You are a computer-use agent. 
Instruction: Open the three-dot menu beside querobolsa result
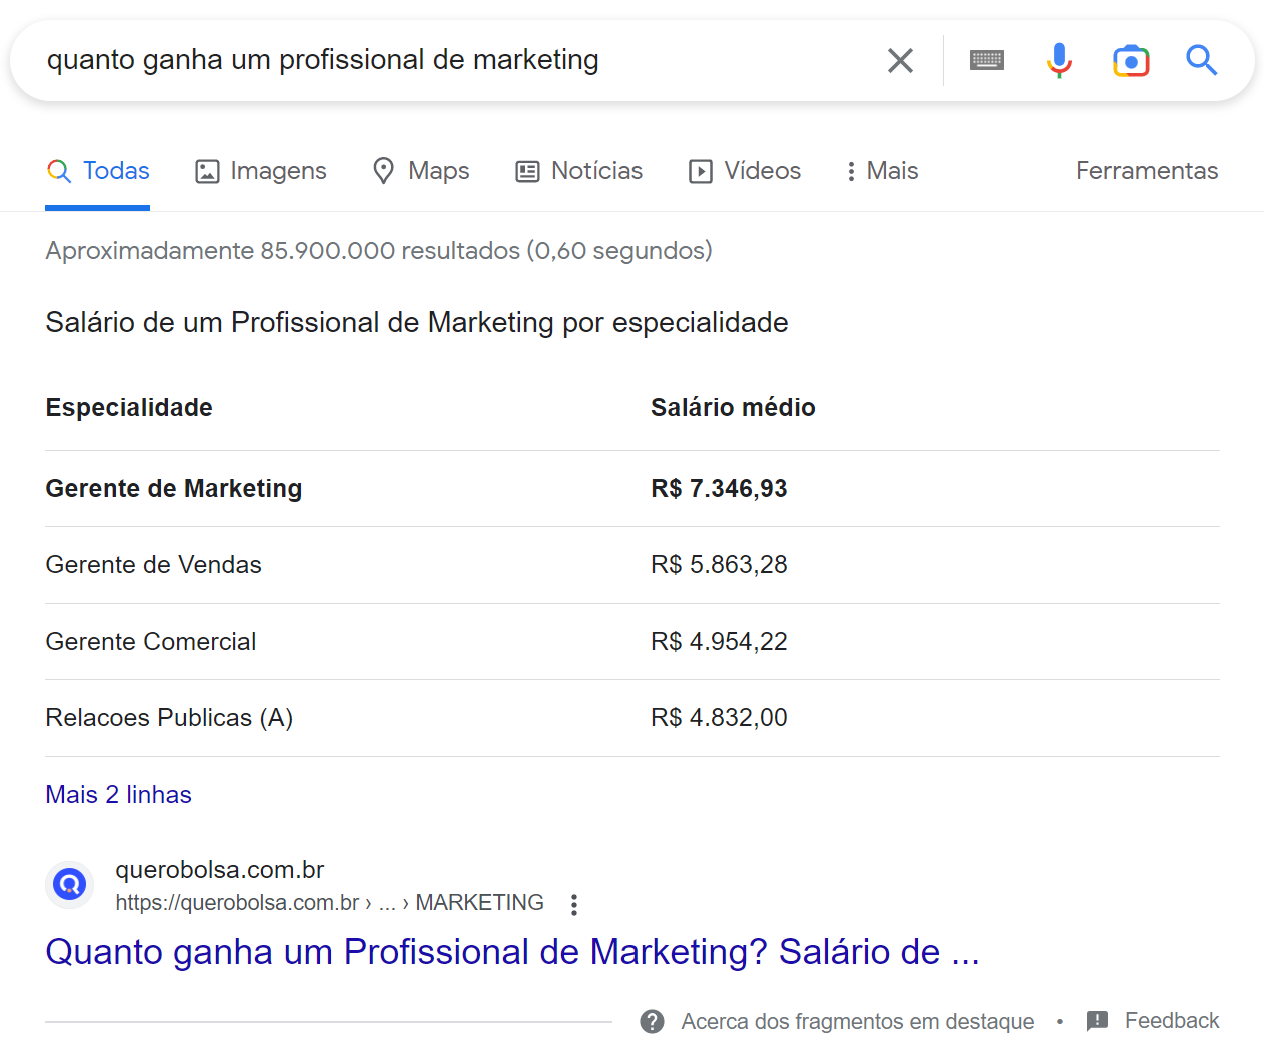[573, 903]
